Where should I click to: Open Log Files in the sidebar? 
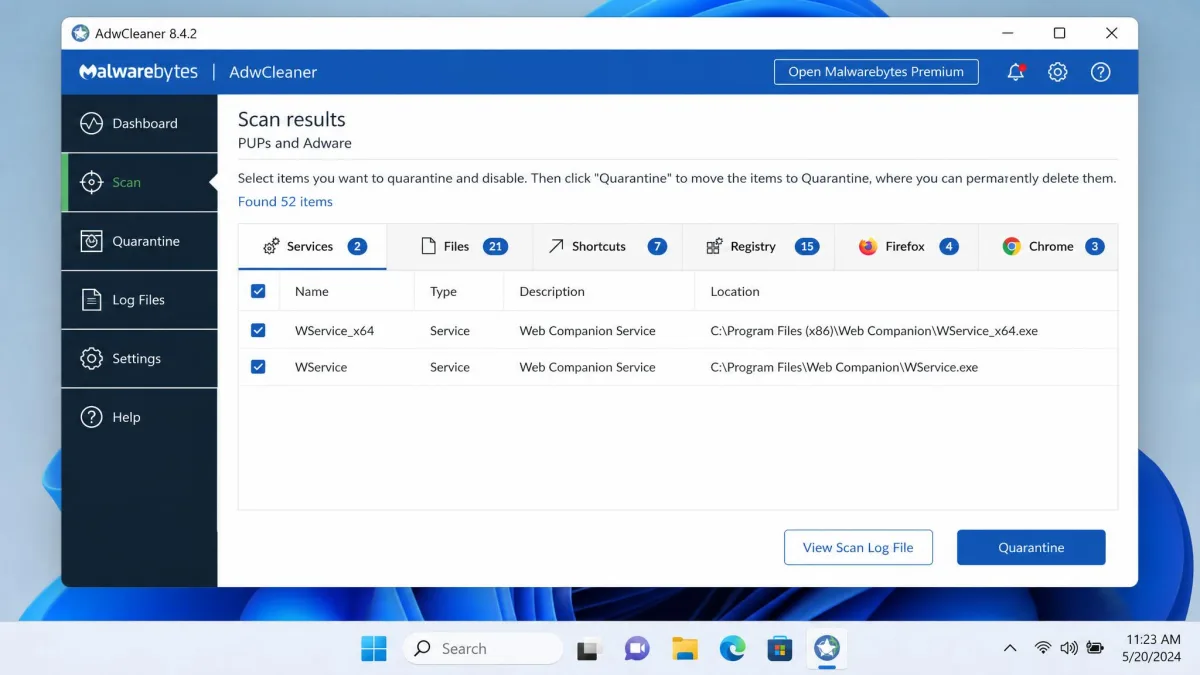139,300
